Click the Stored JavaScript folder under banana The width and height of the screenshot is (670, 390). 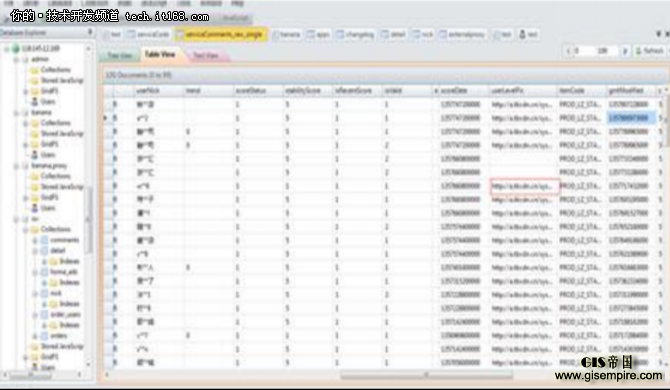[57, 134]
